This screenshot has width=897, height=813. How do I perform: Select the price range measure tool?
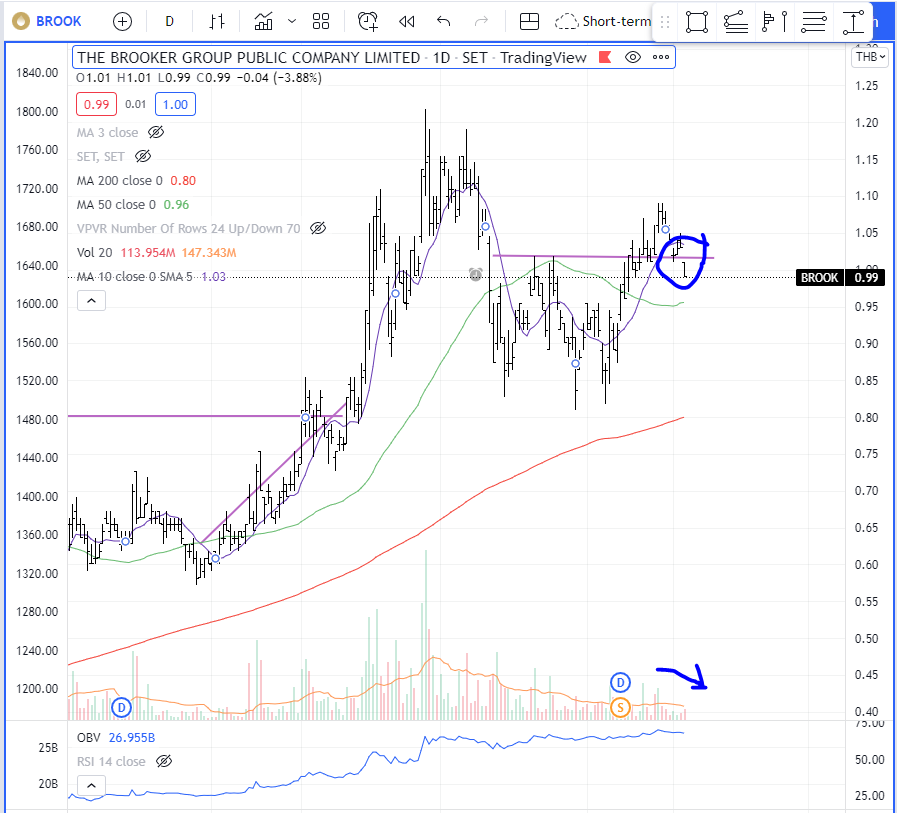coord(852,22)
